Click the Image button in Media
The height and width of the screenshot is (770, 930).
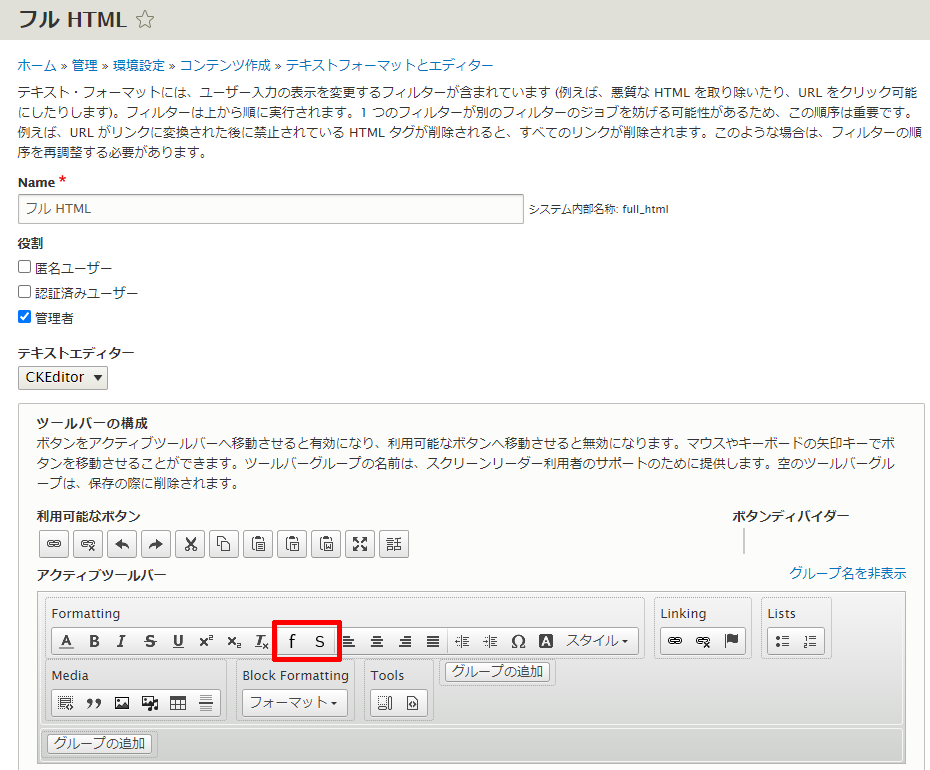[x=122, y=704]
